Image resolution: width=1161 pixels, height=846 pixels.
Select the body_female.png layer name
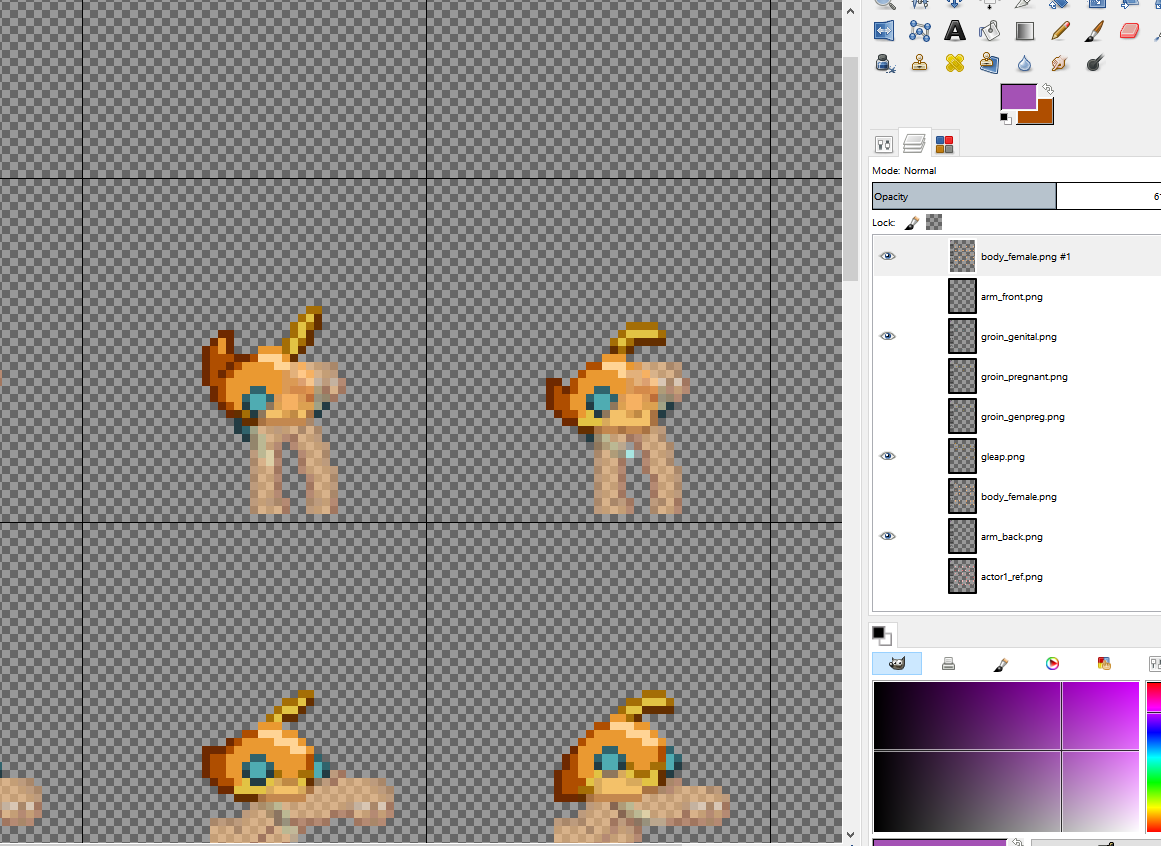pyautogui.click(x=1019, y=497)
